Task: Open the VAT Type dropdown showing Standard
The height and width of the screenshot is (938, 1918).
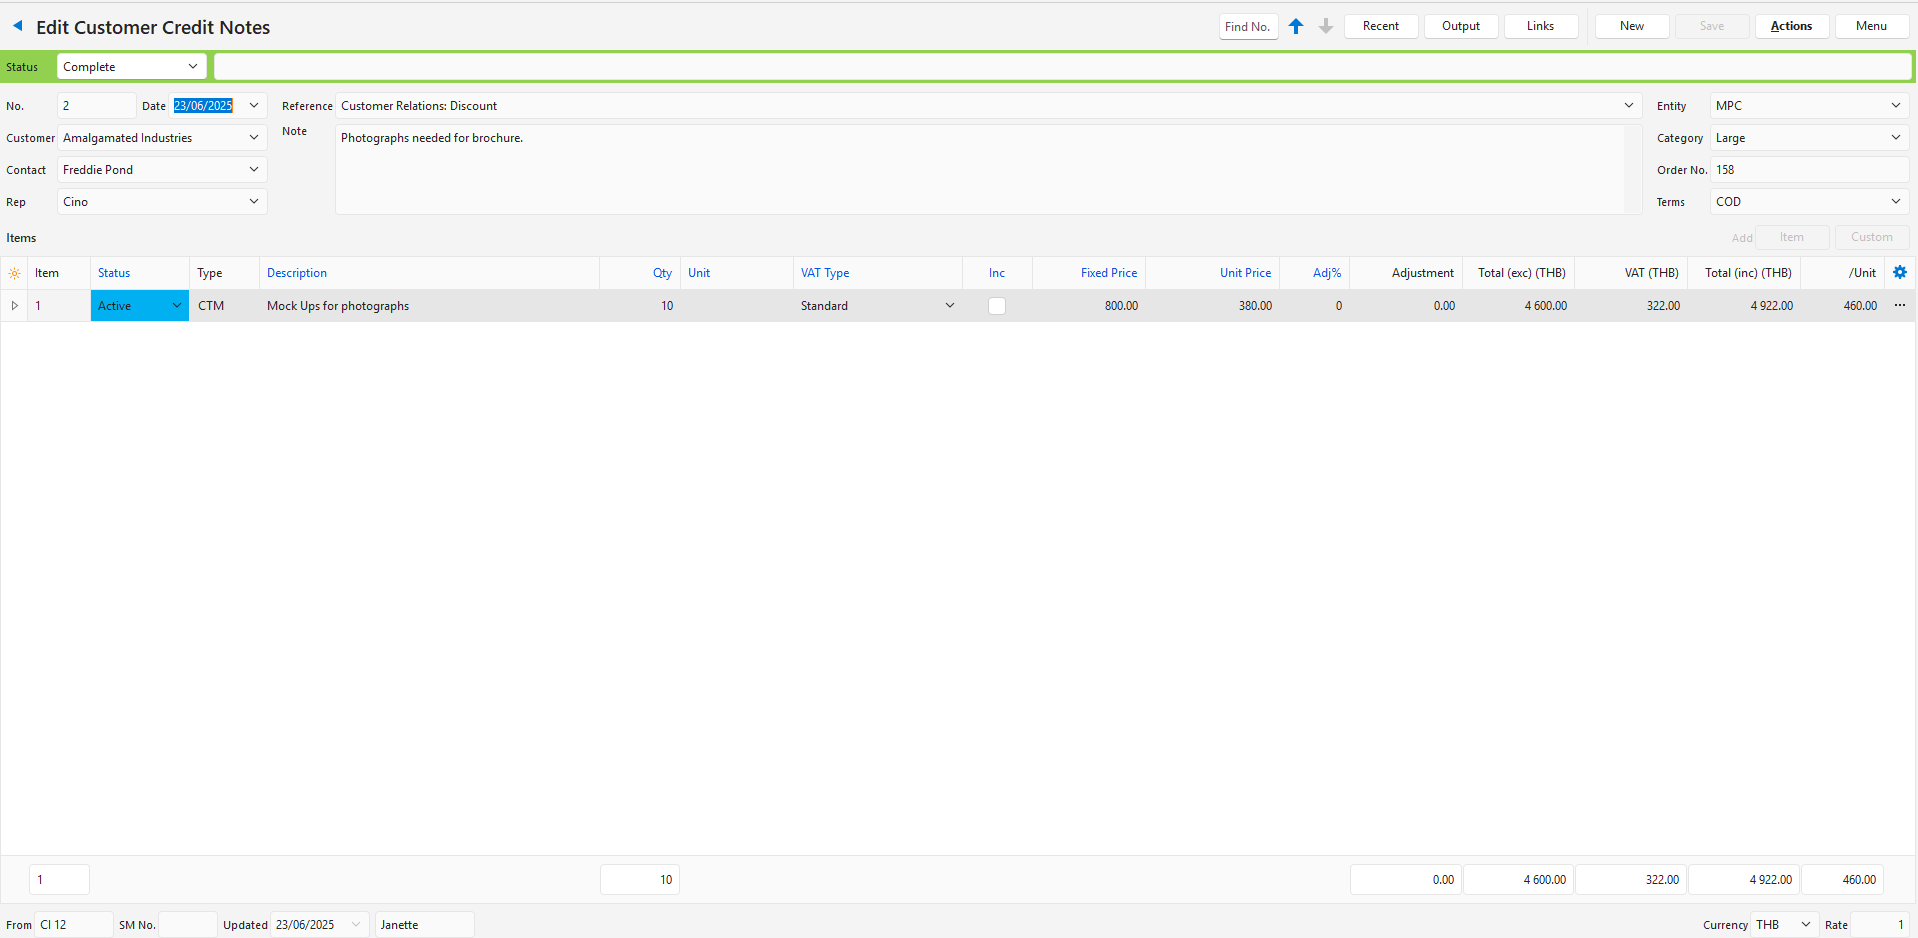Action: pos(949,306)
